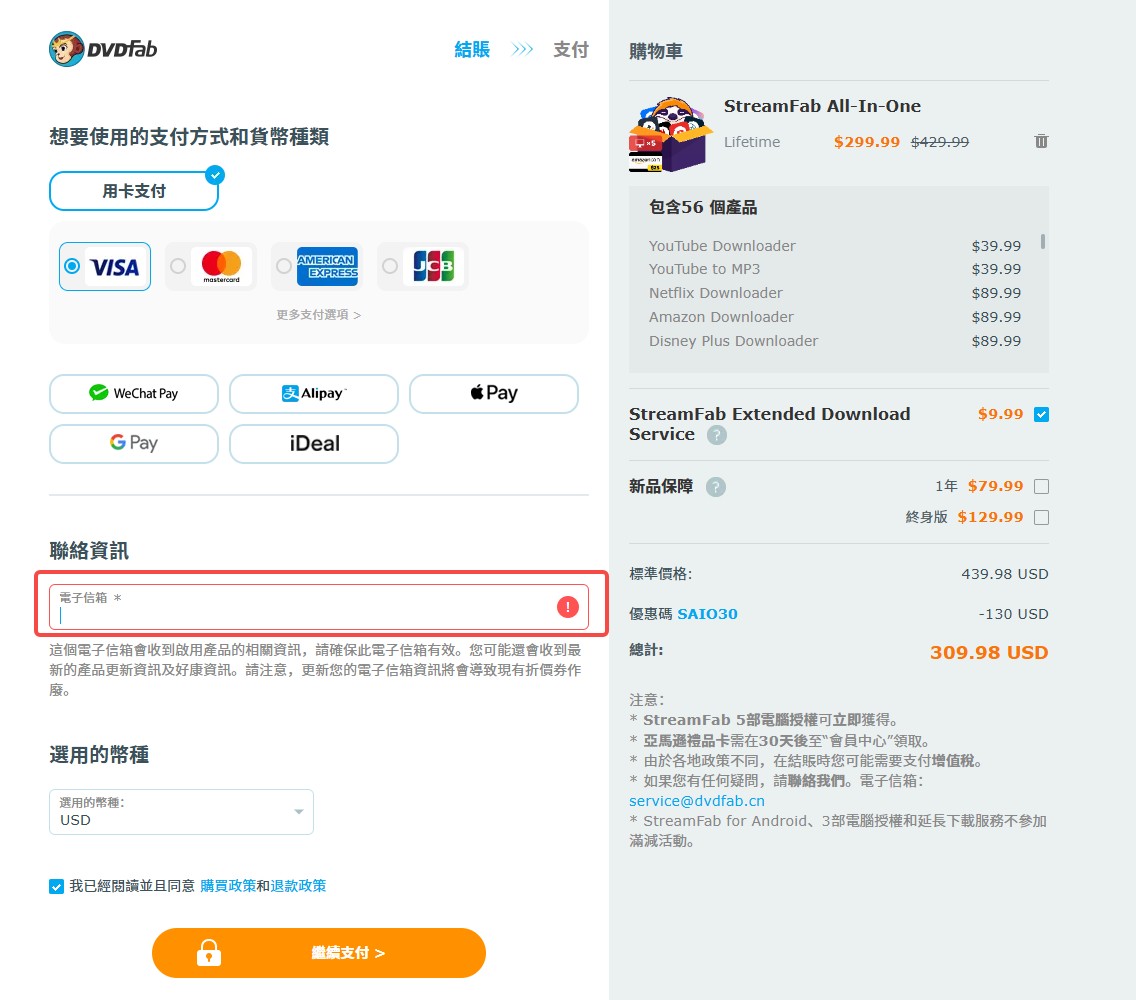Click the StreamFab All-In-One title

(822, 107)
